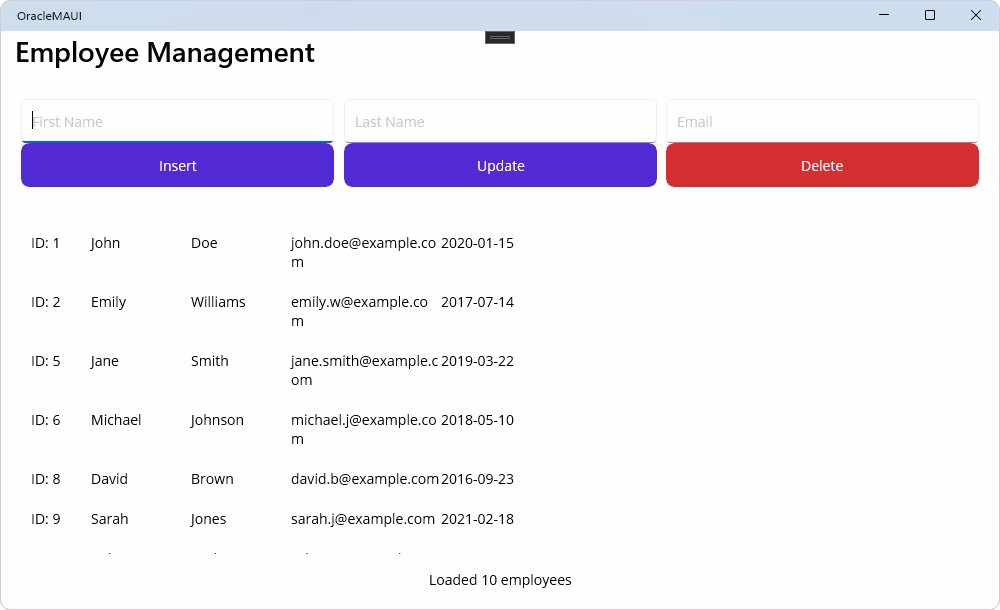The width and height of the screenshot is (1000, 610).
Task: Click inside the Email field
Action: (822, 120)
